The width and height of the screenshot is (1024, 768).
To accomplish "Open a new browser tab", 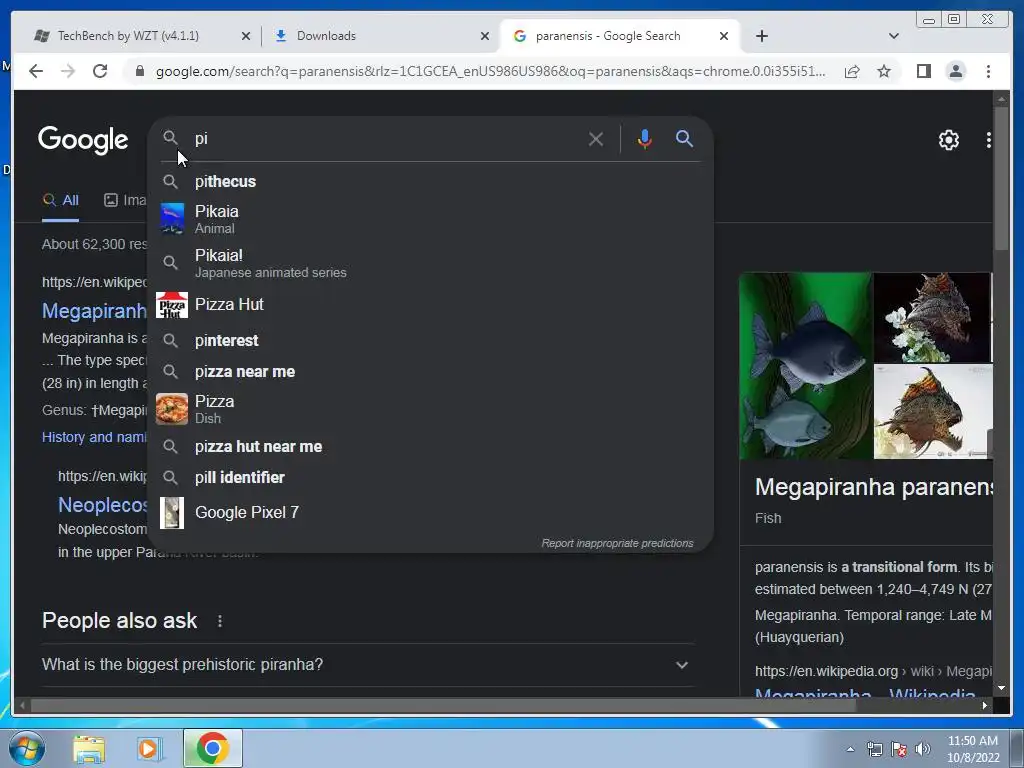I will [761, 36].
